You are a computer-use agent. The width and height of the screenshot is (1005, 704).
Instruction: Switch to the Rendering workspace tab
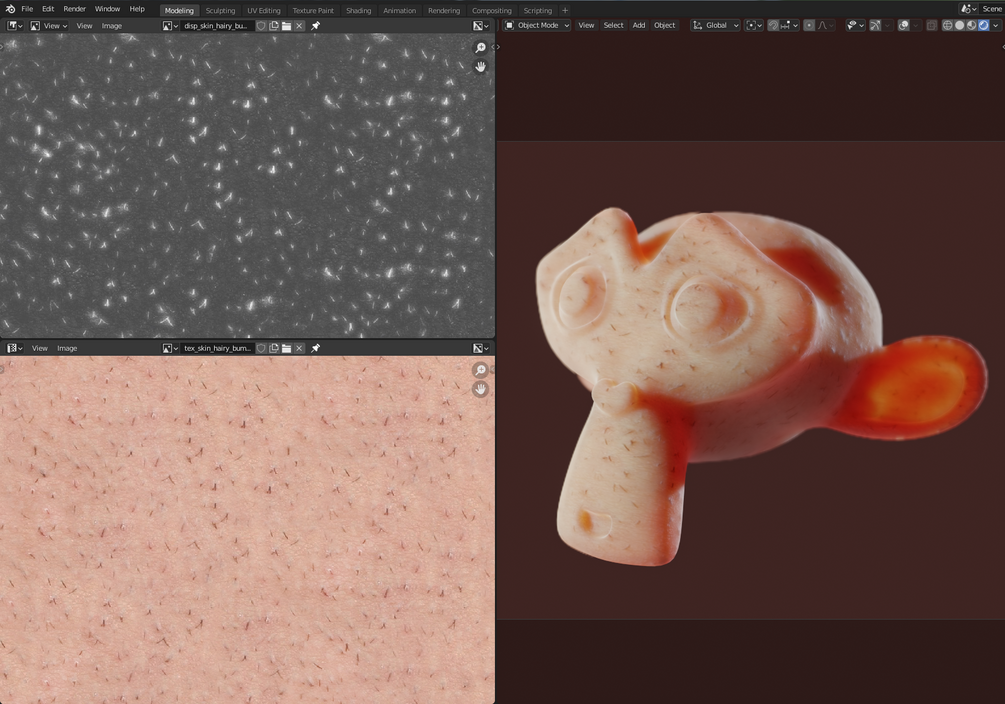click(x=444, y=10)
